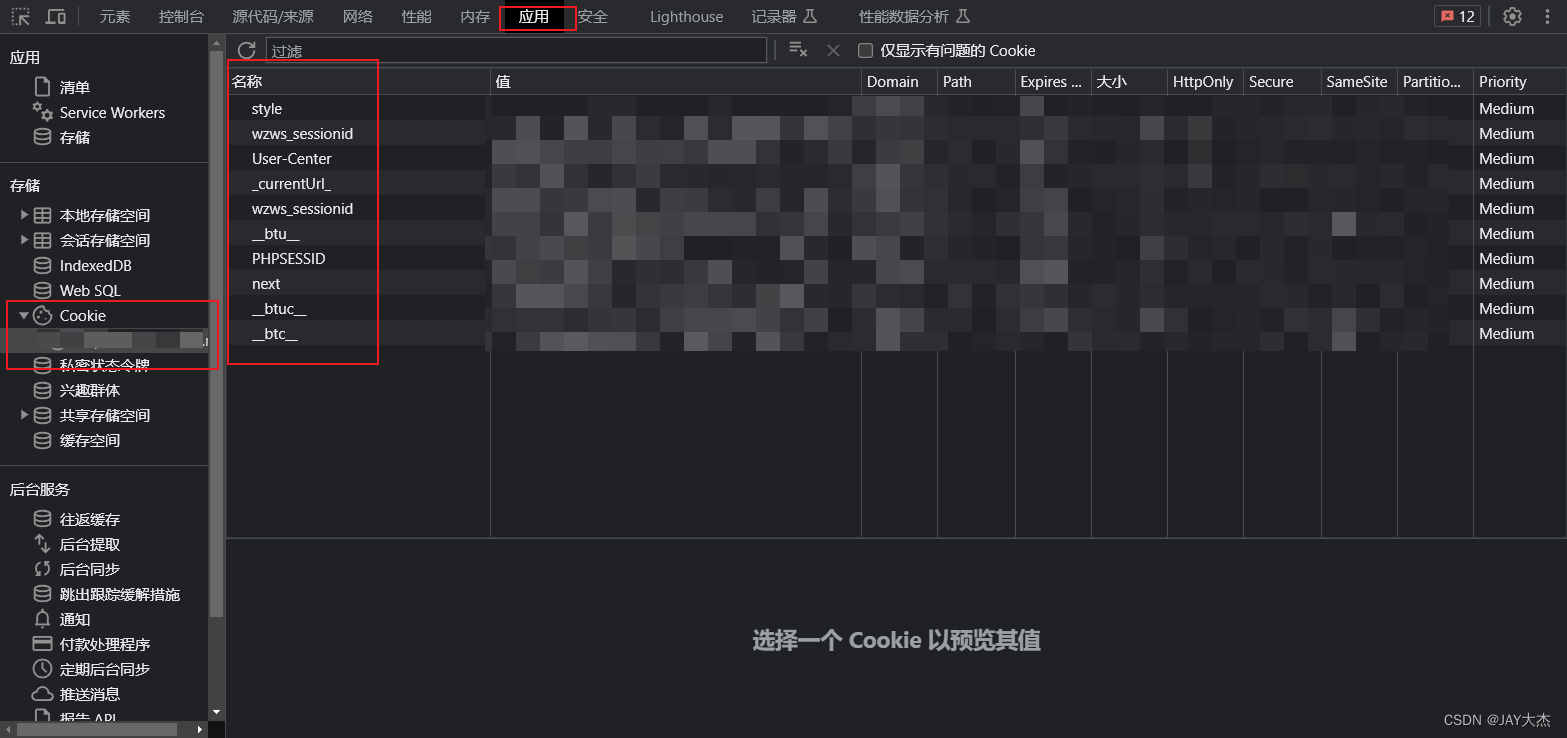Select Service Workers under 应用
1567x738 pixels.
pyautogui.click(x=112, y=112)
